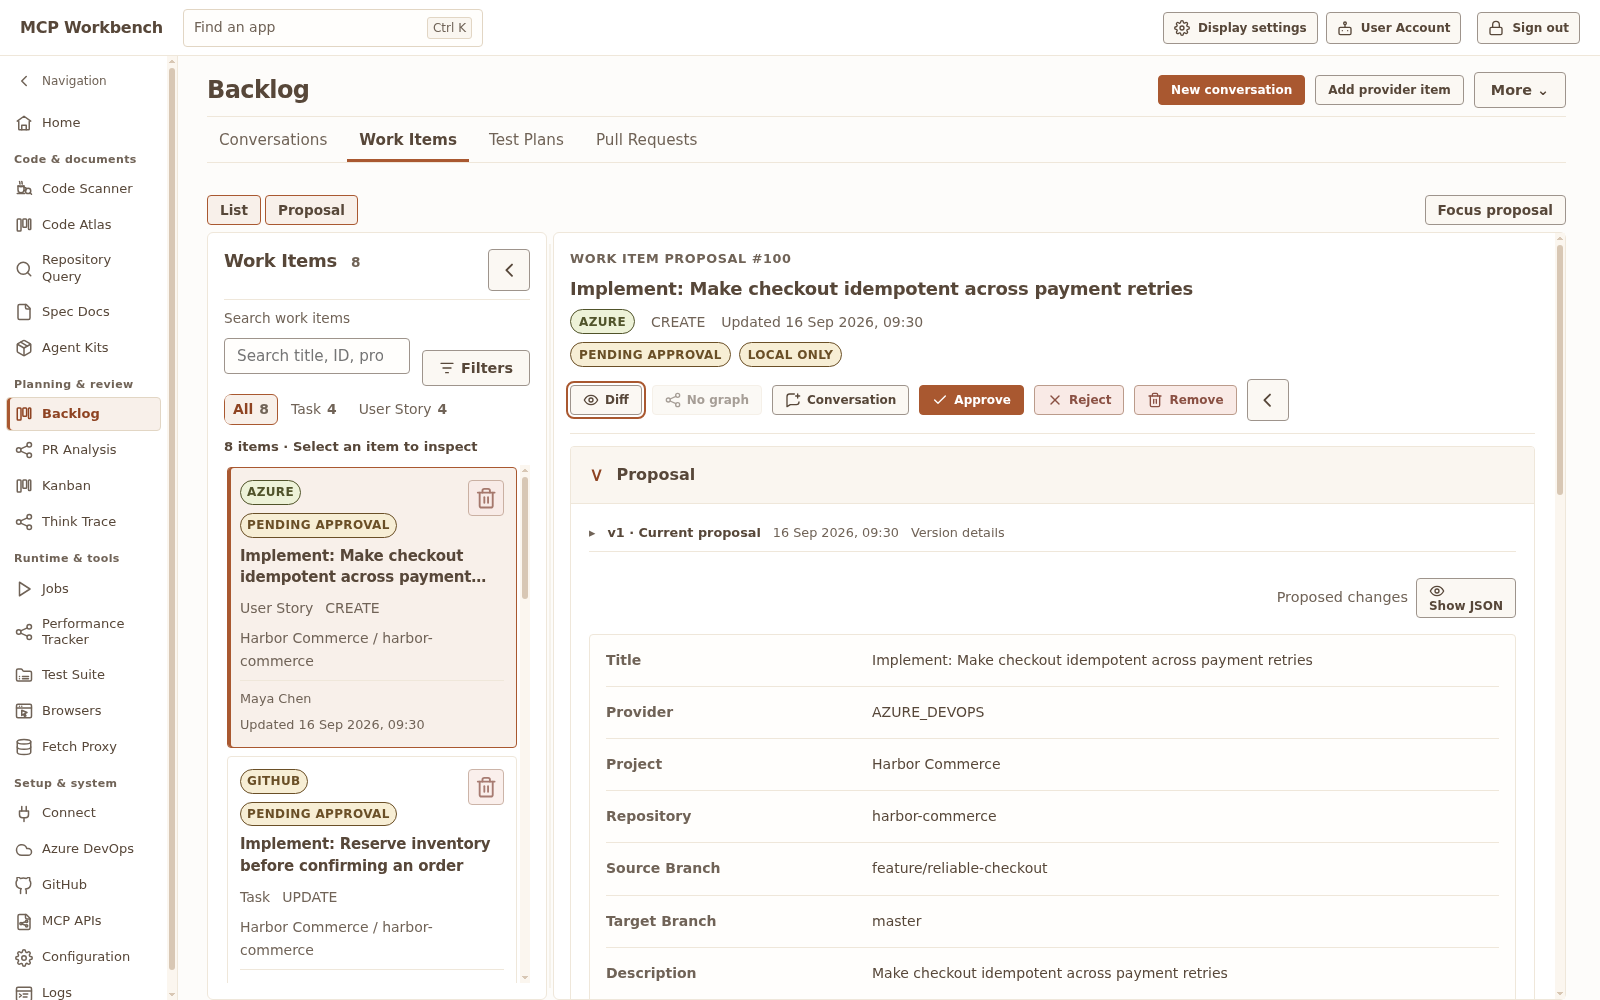Open GitHub setup page
Image resolution: width=1600 pixels, height=1000 pixels.
tap(84, 884)
